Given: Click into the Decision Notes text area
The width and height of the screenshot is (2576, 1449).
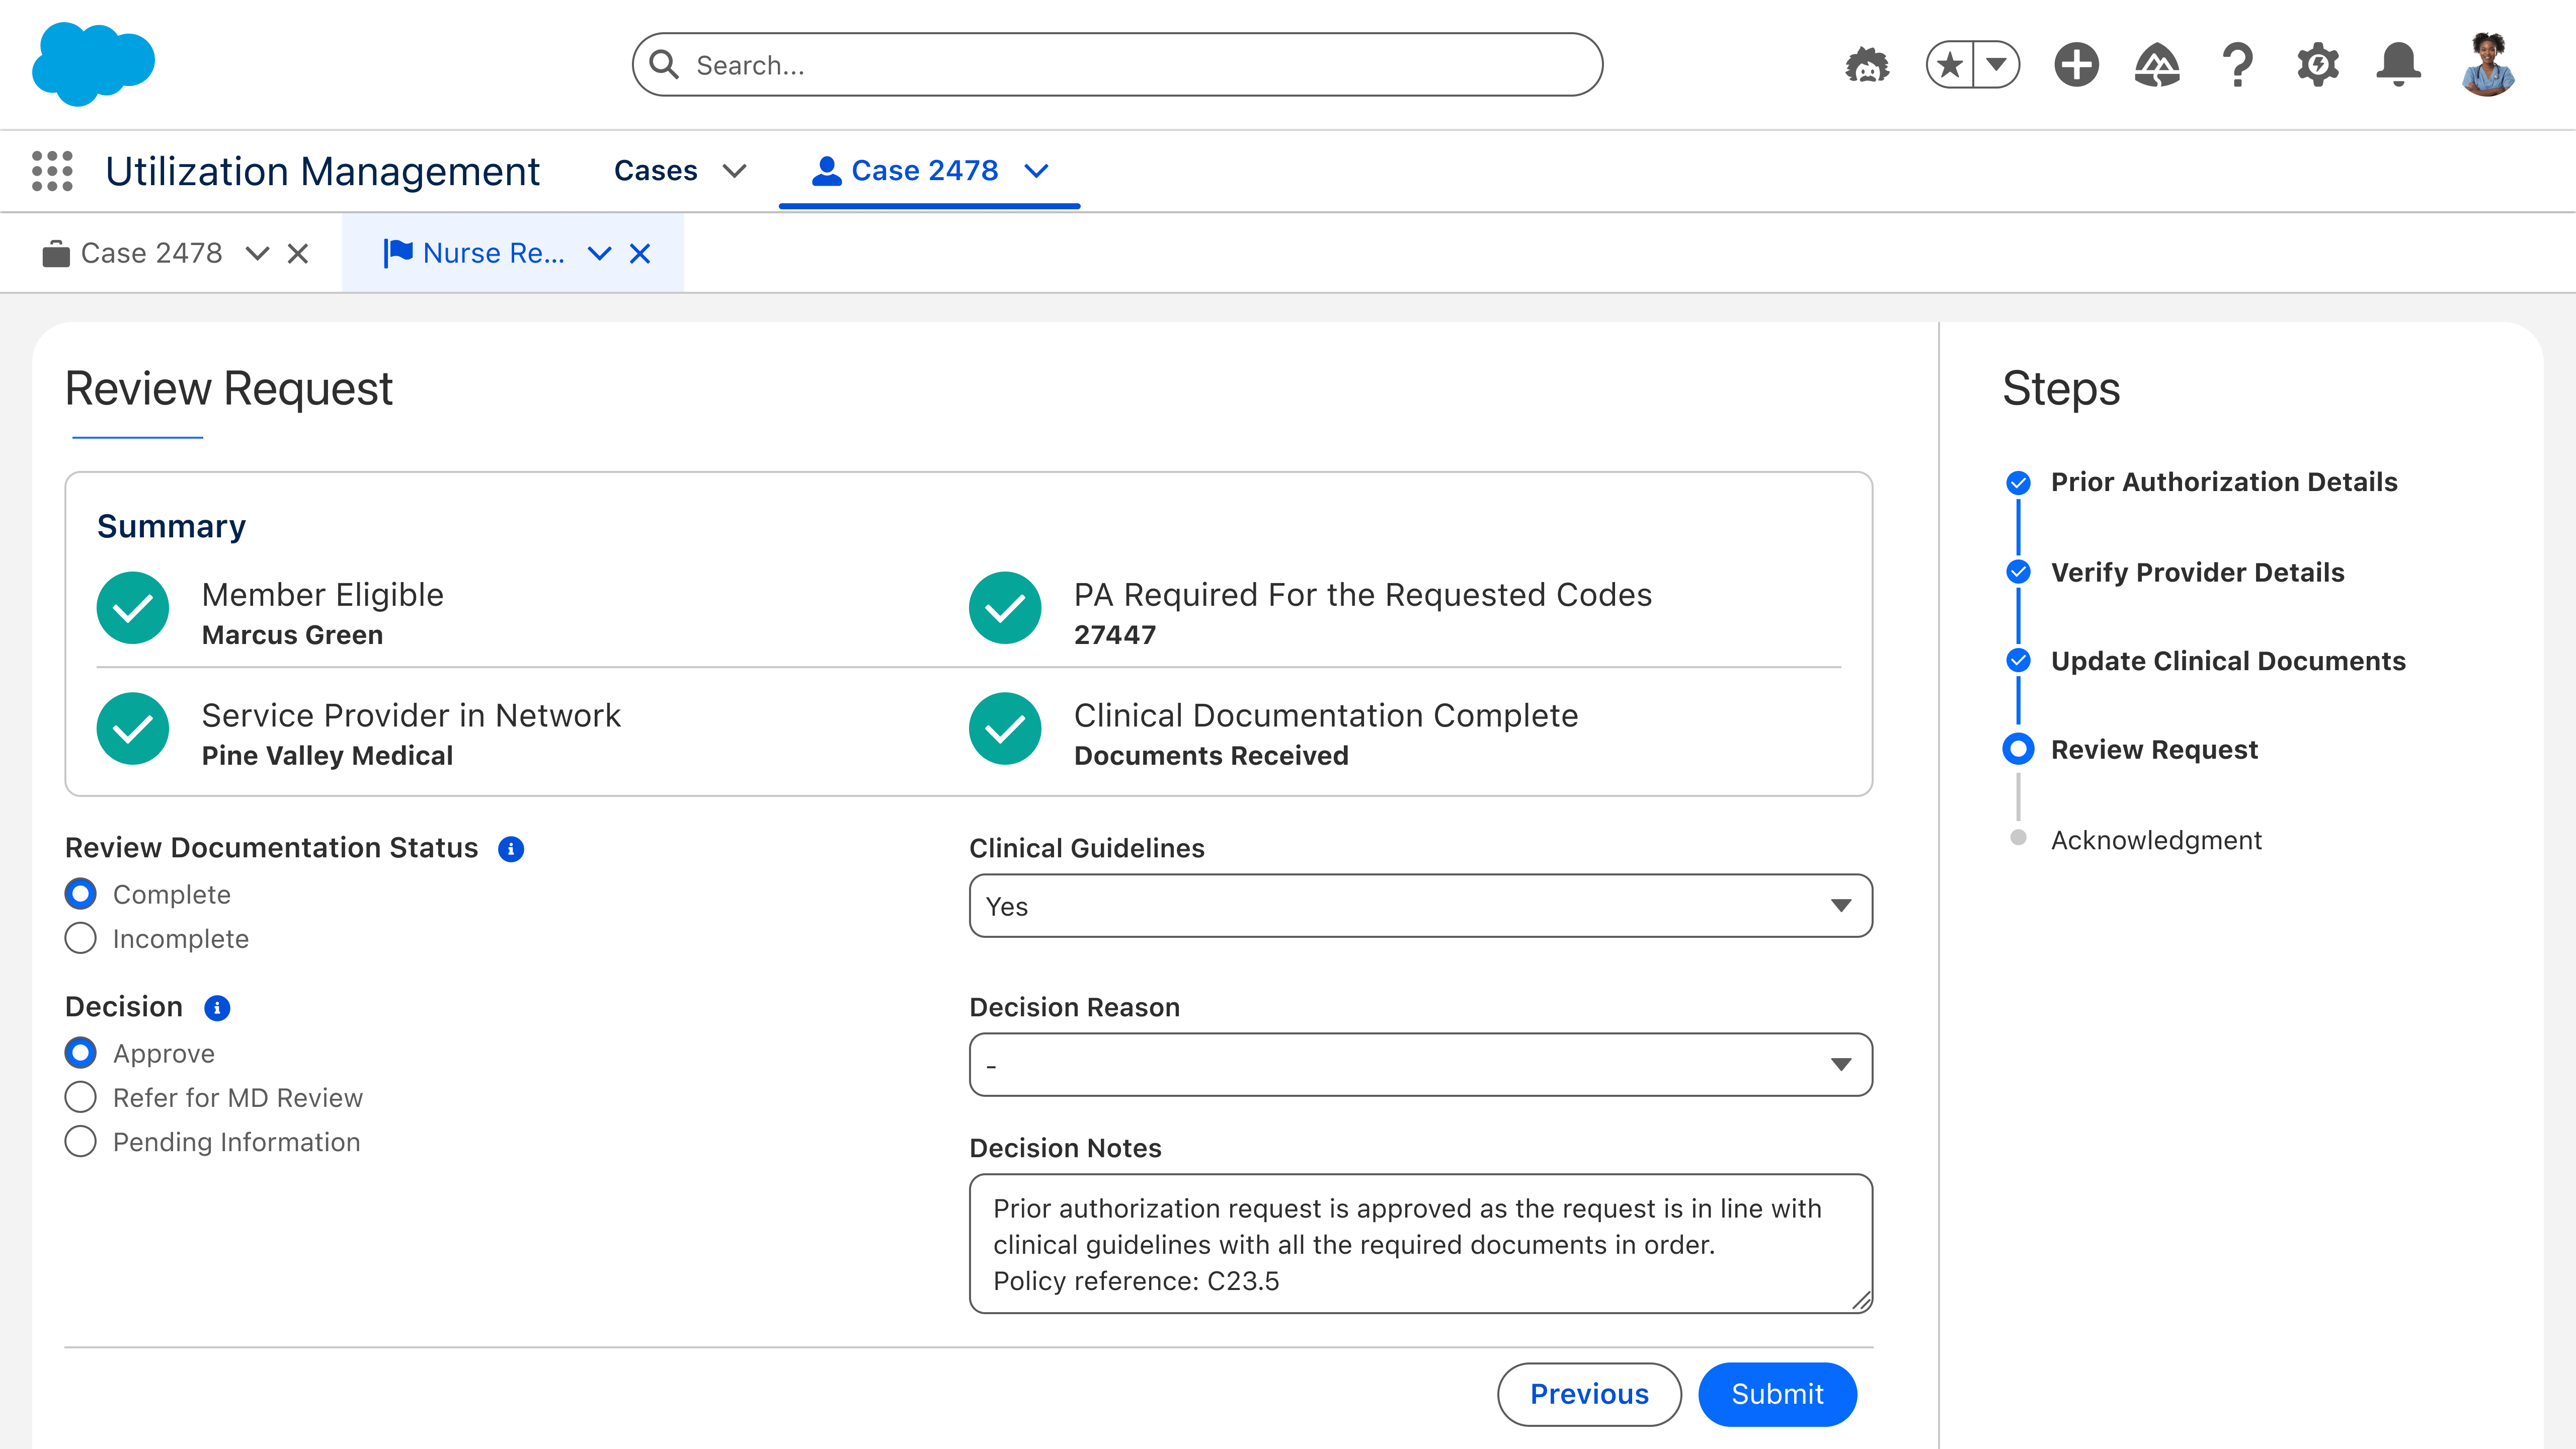Looking at the screenshot, I should pyautogui.click(x=1420, y=1244).
